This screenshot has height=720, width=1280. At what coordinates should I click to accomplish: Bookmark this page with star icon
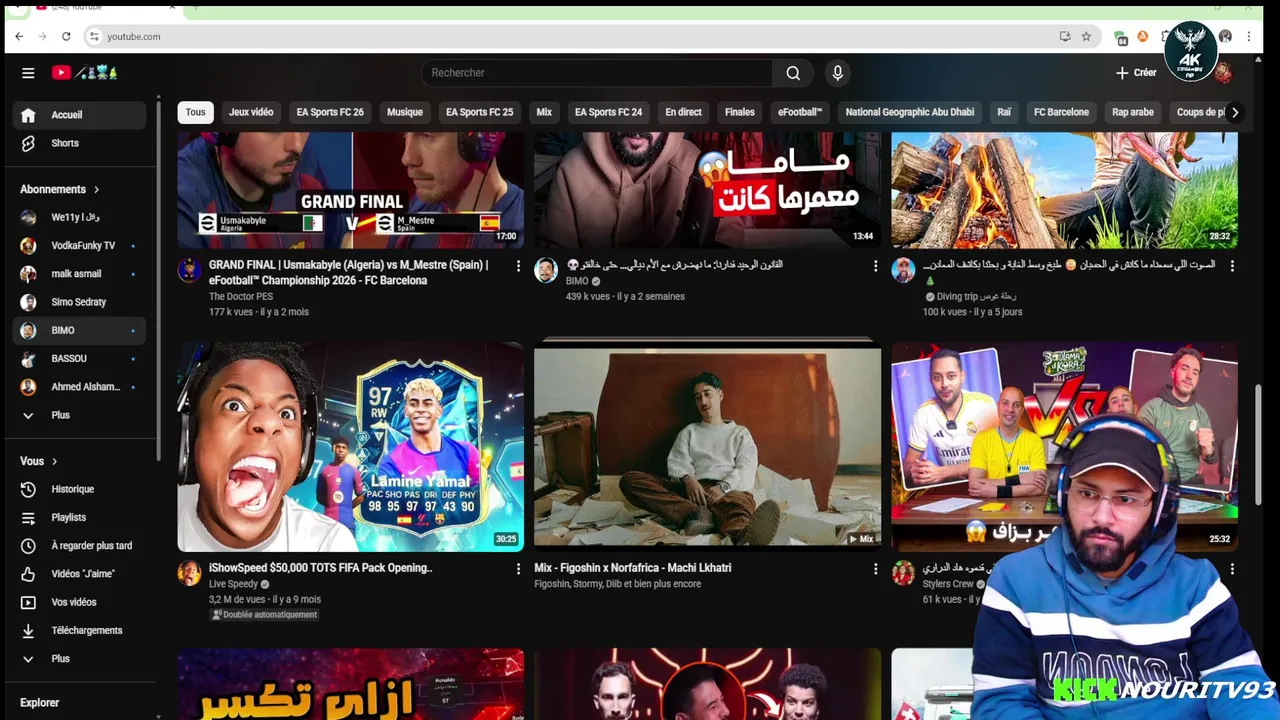(x=1086, y=36)
